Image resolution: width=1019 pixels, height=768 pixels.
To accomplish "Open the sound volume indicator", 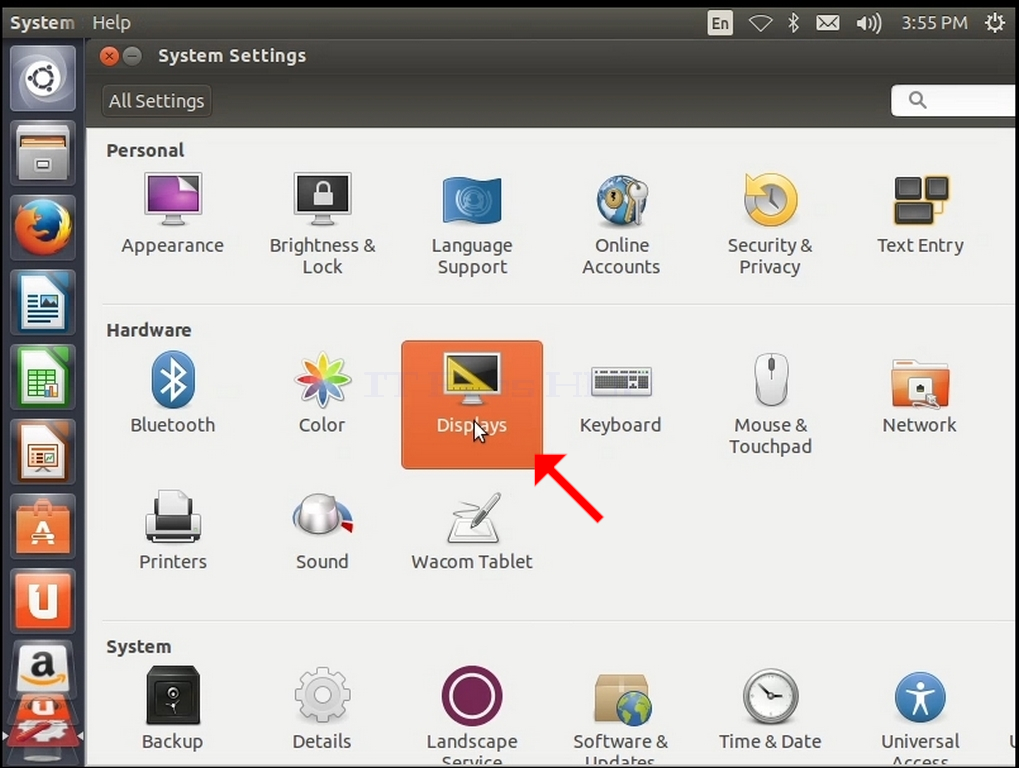I will [x=868, y=23].
